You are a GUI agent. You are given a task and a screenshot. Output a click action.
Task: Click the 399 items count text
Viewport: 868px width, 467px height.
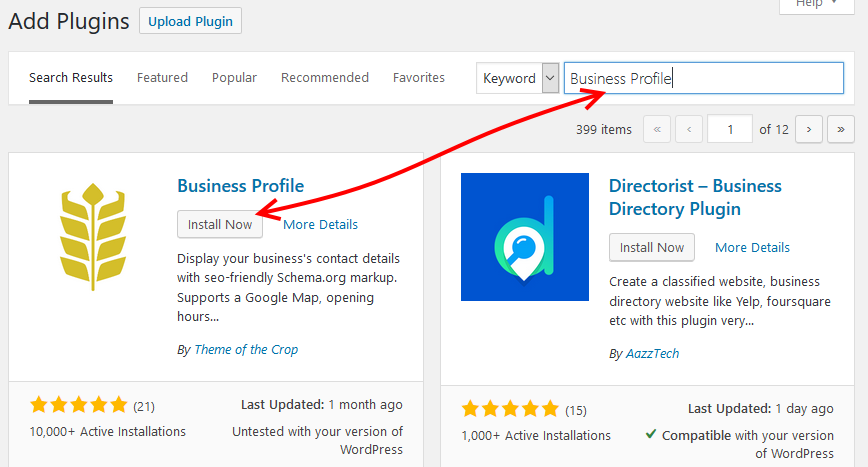click(x=603, y=129)
